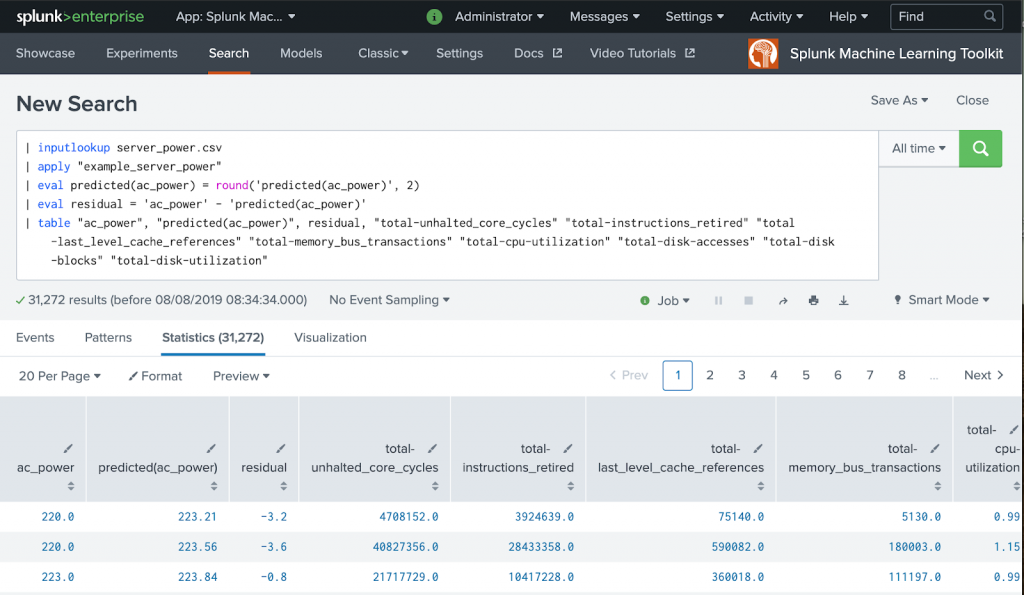
Task: Switch to the Events tab
Action: (35, 338)
